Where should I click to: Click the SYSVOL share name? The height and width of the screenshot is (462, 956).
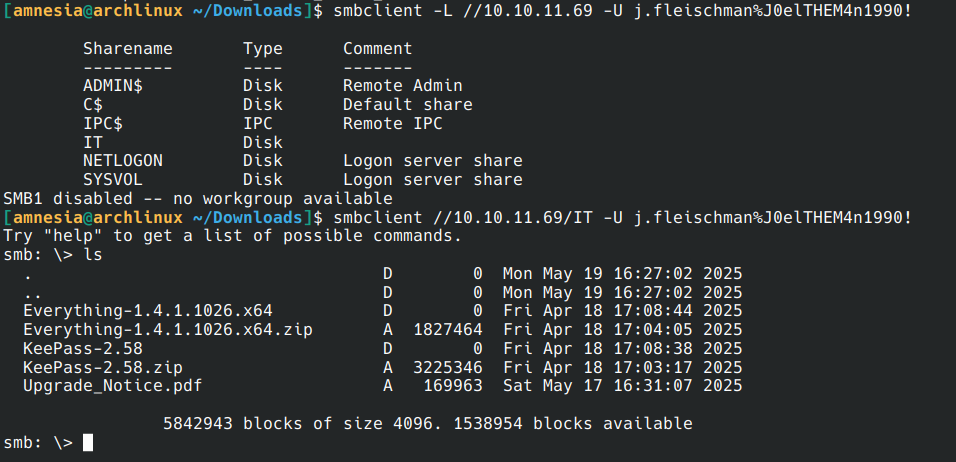[112, 180]
